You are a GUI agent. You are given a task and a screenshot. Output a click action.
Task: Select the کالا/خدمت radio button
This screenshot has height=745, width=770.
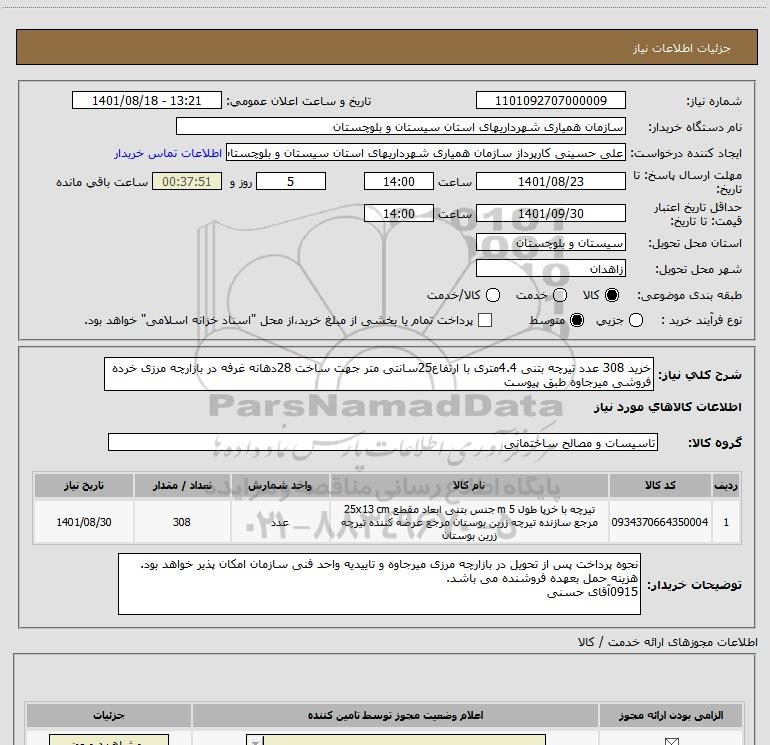[493, 295]
